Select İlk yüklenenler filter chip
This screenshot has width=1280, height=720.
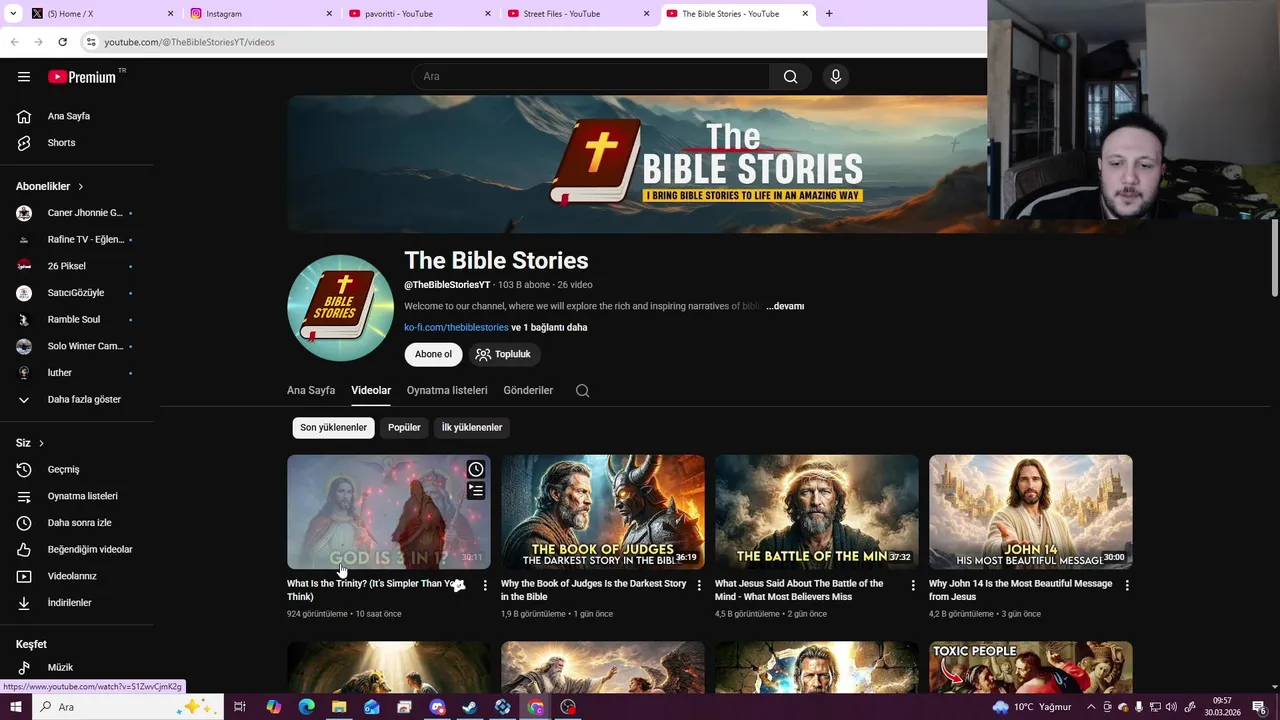(x=472, y=428)
